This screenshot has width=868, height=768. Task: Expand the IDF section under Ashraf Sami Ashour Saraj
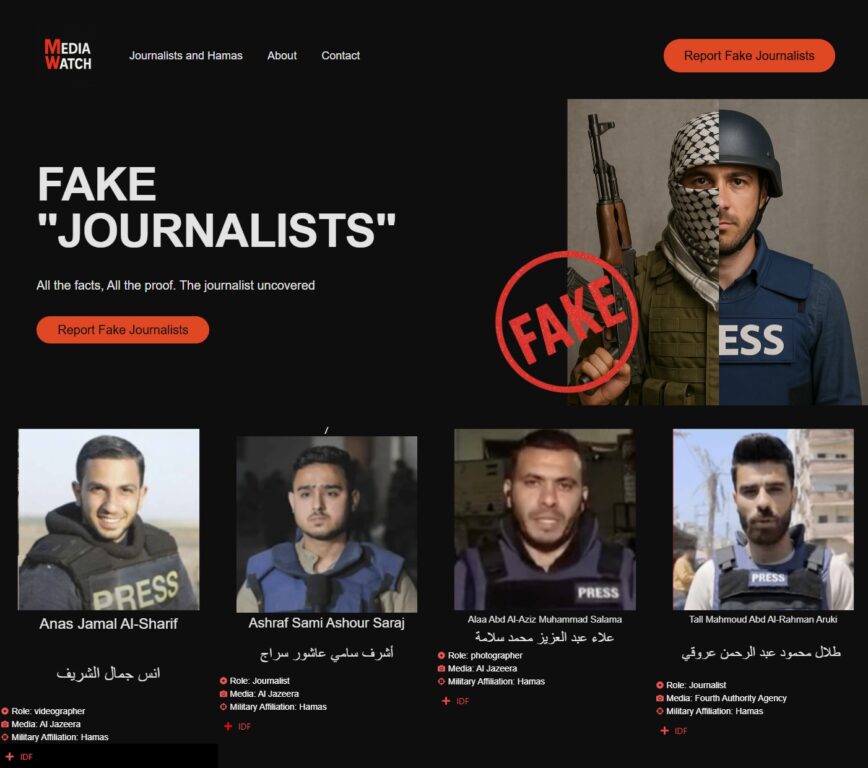(x=237, y=726)
